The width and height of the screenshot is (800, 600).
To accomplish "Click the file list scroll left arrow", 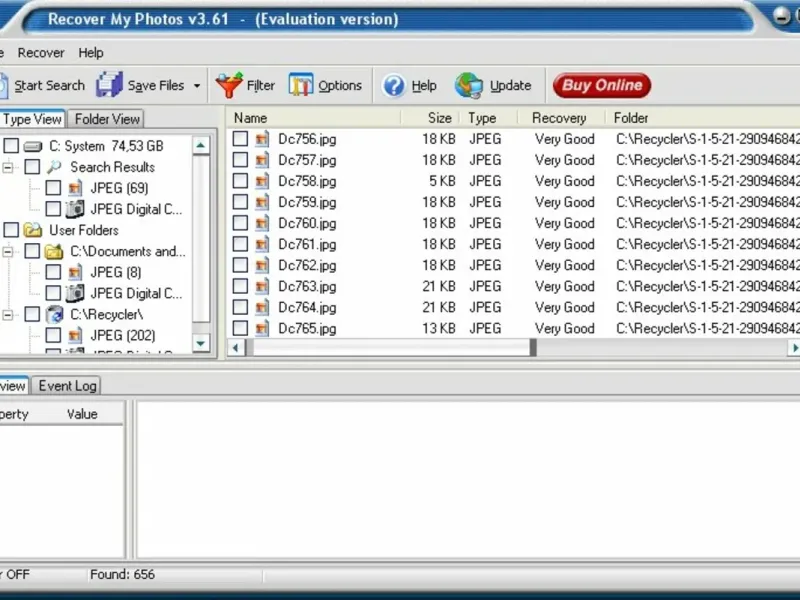I will tap(236, 348).
